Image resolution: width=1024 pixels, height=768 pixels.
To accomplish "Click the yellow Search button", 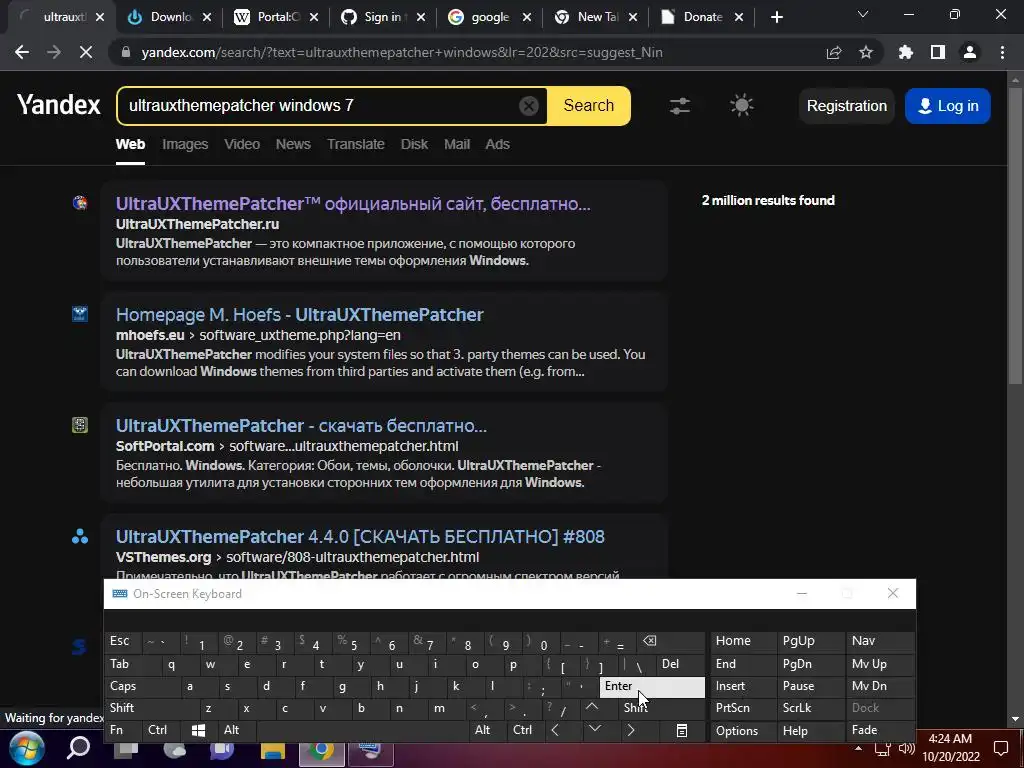I will [588, 105].
